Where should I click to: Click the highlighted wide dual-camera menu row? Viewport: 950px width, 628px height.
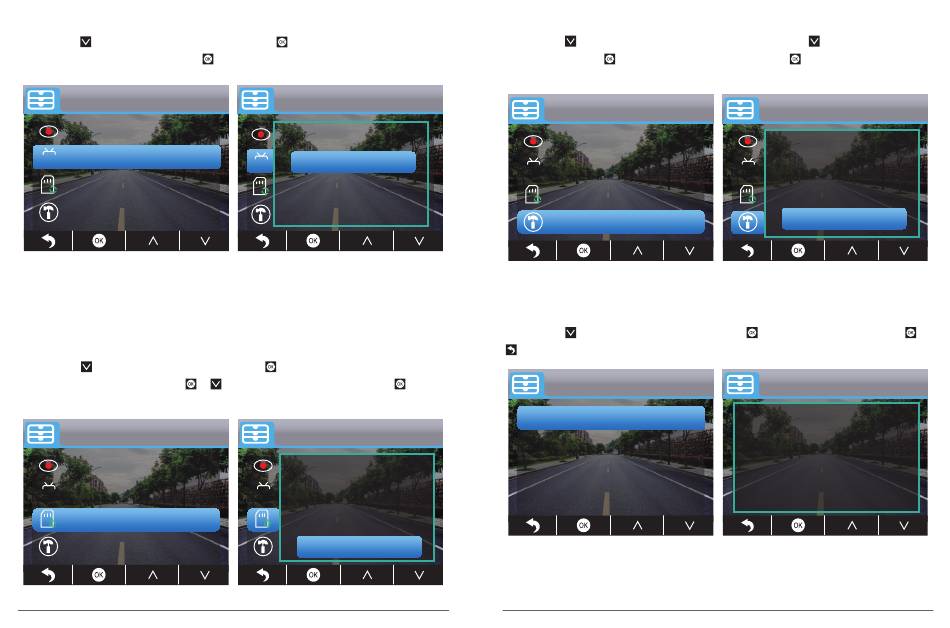point(127,157)
